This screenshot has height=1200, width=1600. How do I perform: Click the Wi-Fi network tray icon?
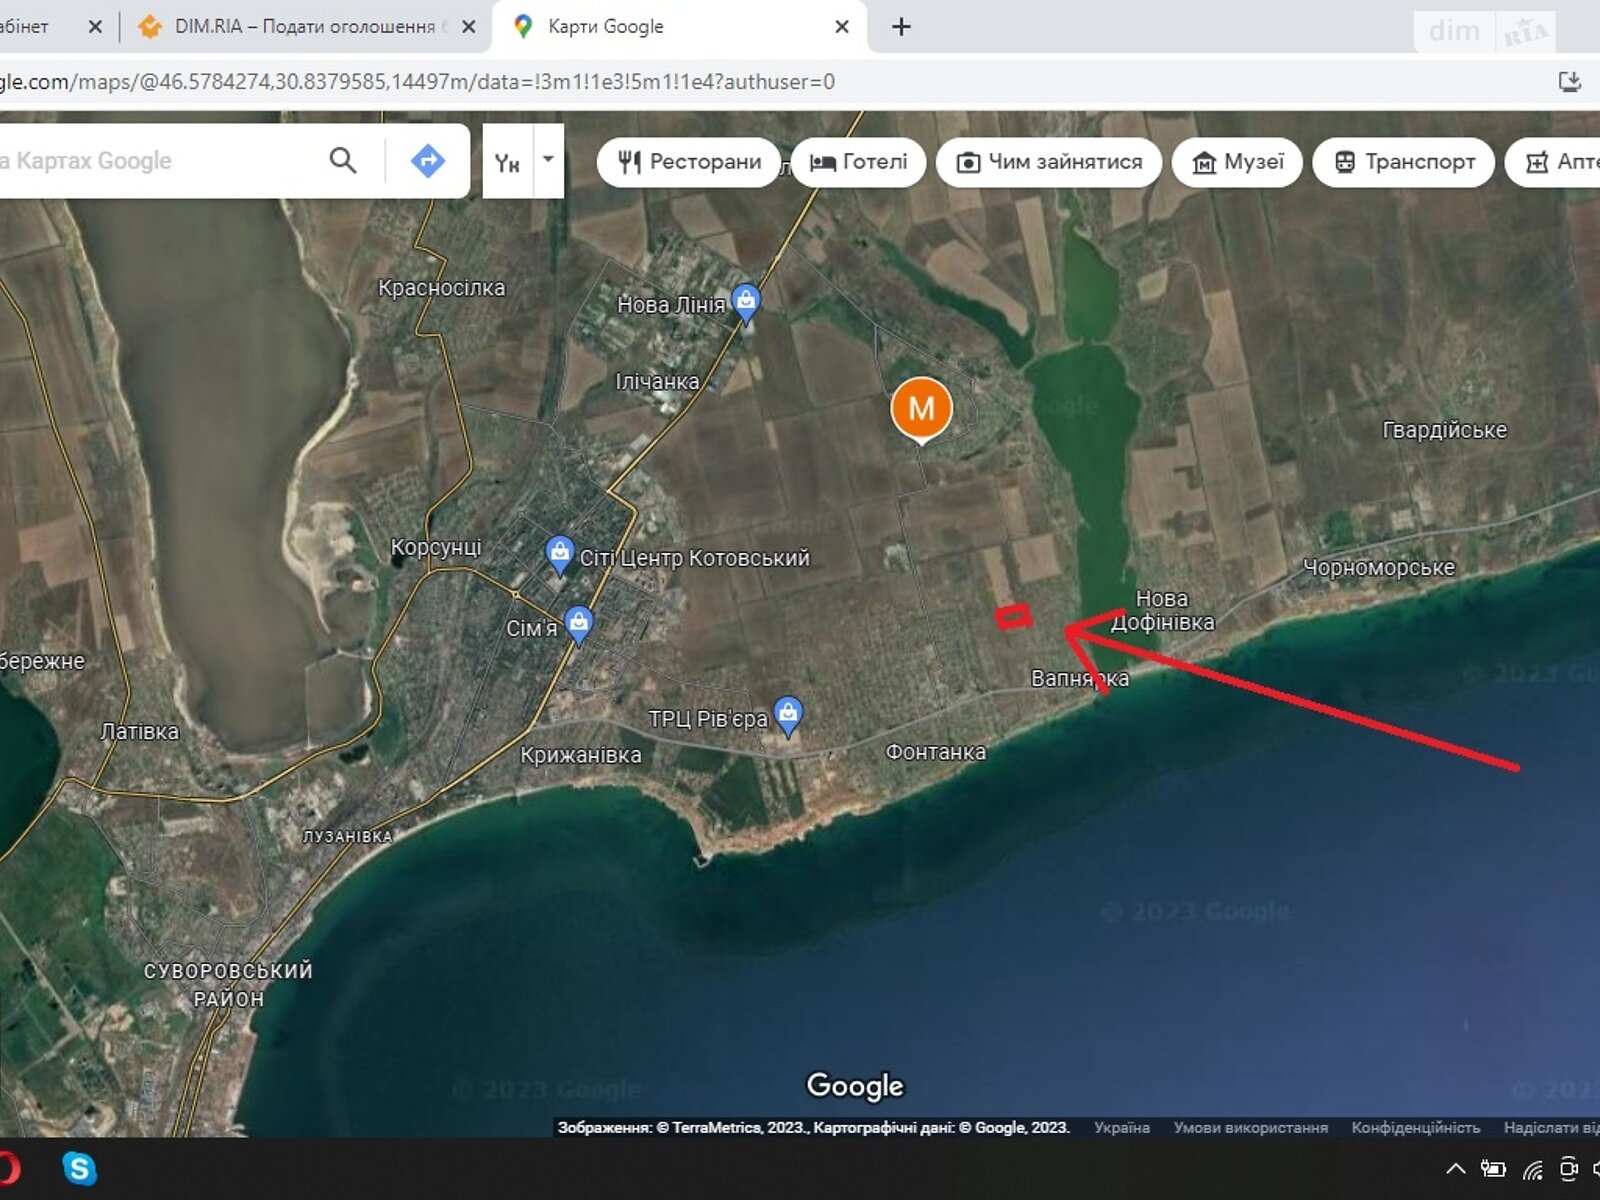click(1532, 1168)
